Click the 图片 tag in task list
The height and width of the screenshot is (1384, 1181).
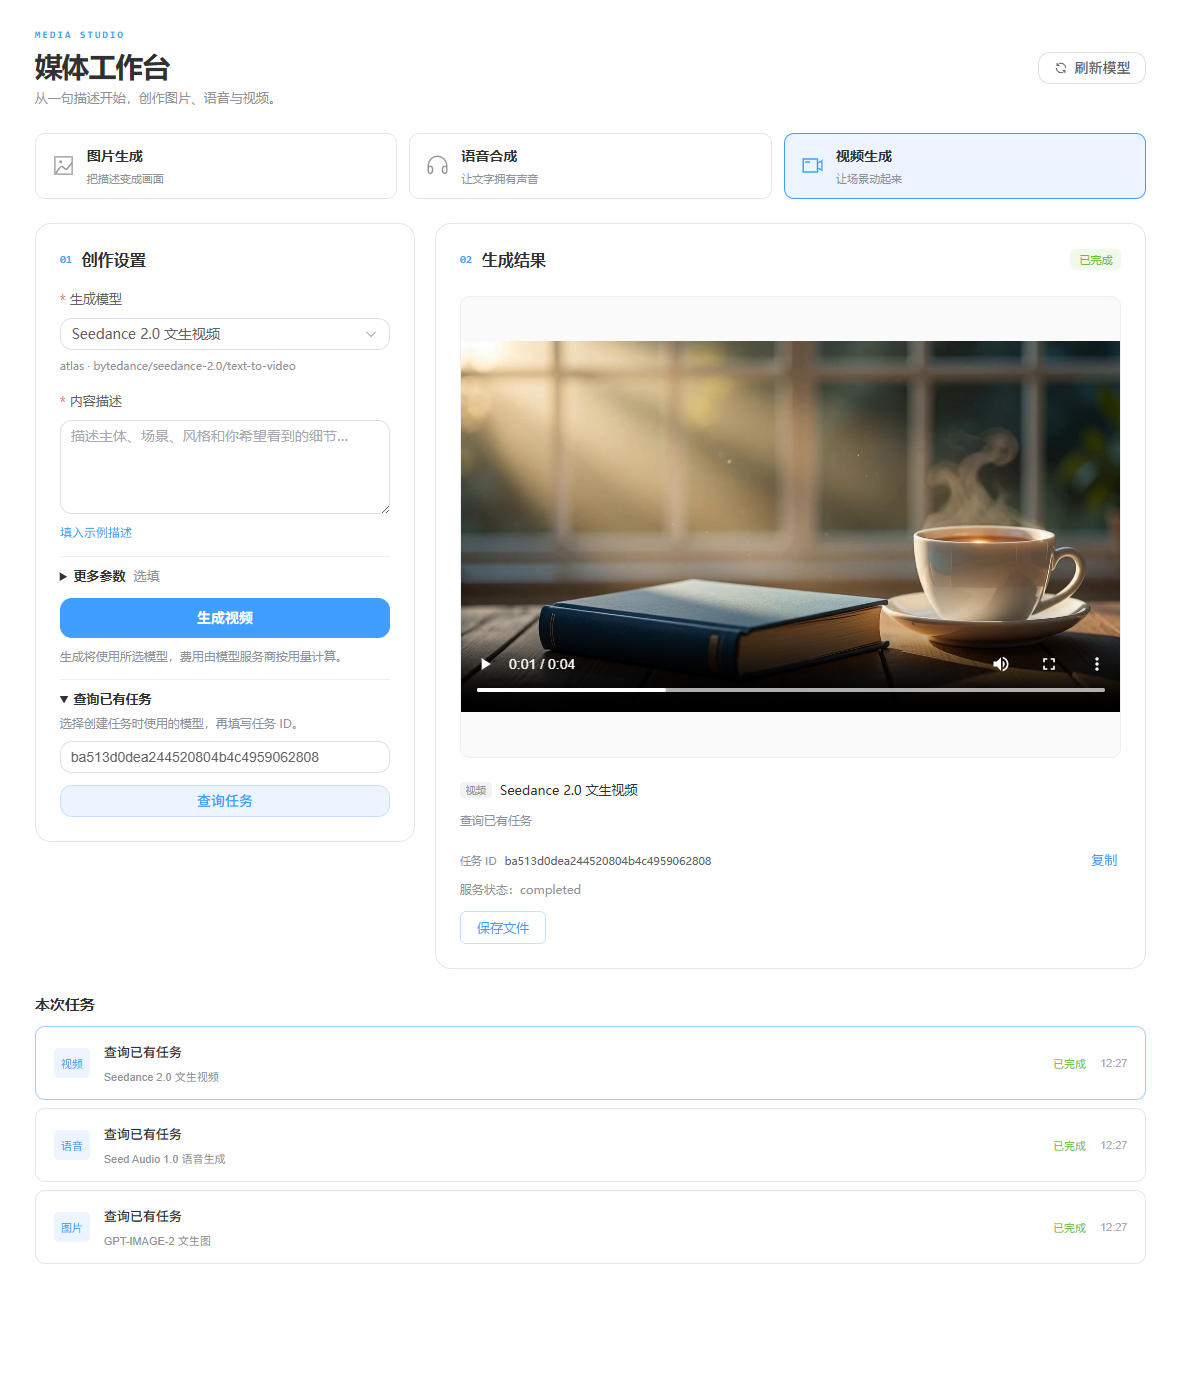pyautogui.click(x=72, y=1228)
